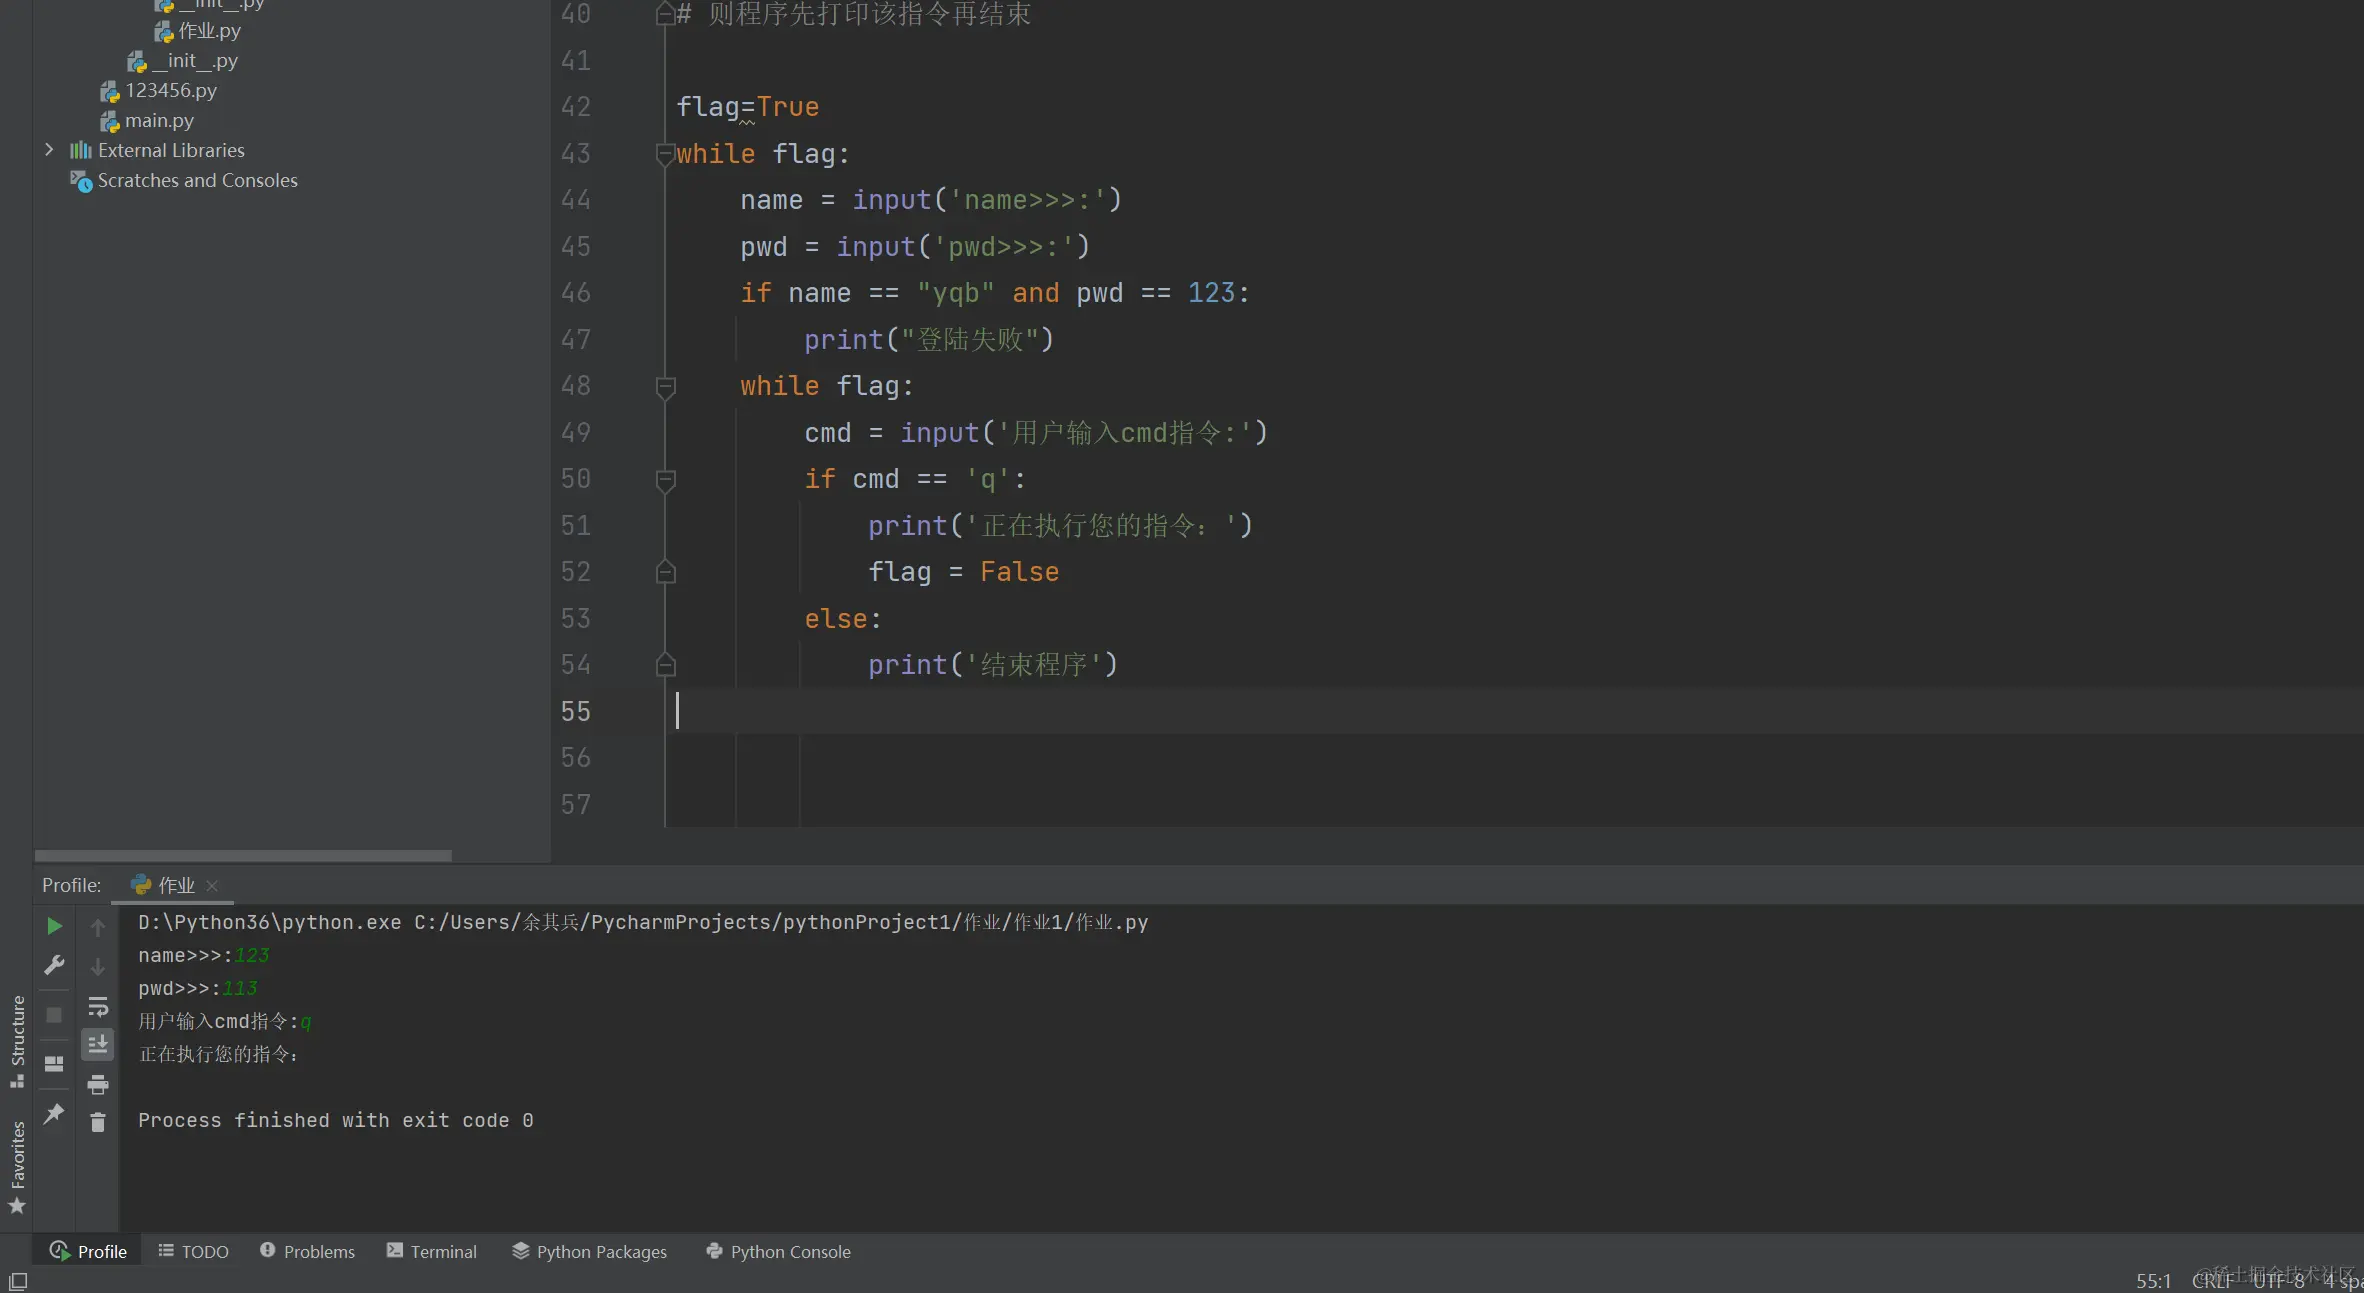Click the stop process square icon
Screen dimensions: 2364x1293
pyautogui.click(x=54, y=1014)
